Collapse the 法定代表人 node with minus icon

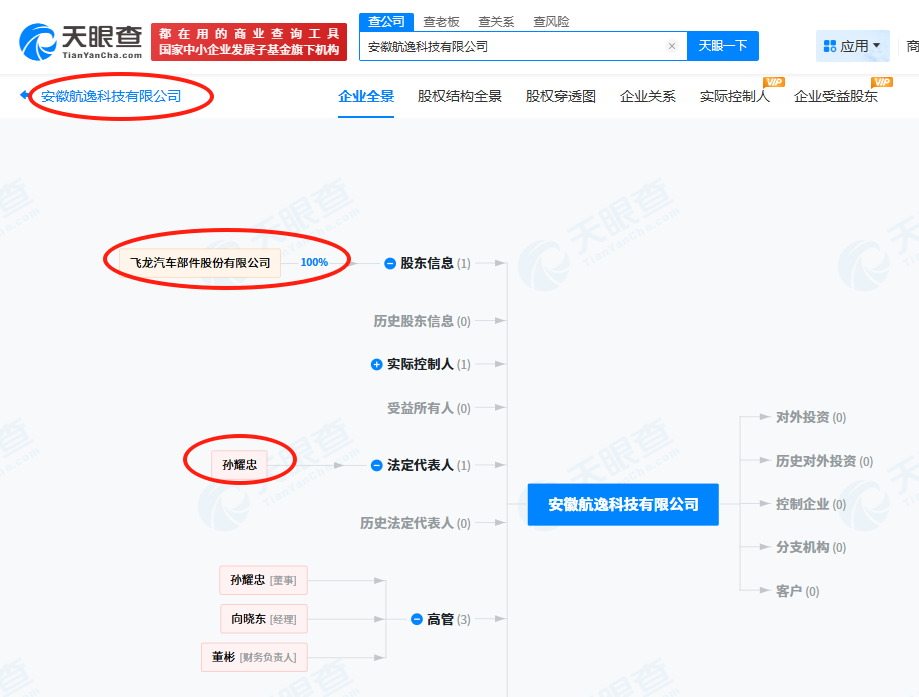coord(377,465)
